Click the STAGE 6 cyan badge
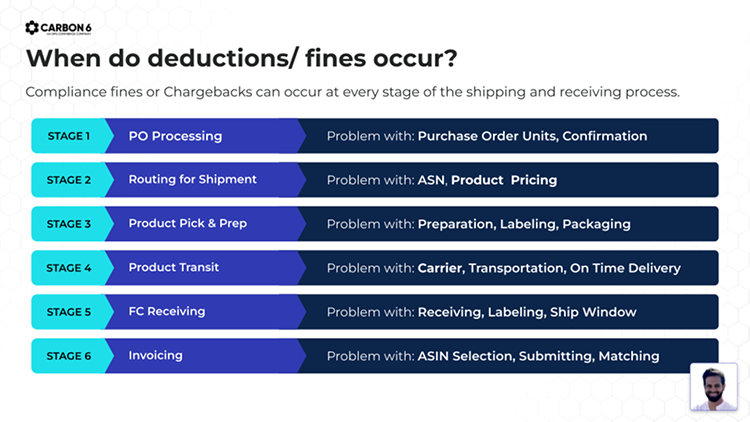This screenshot has width=750, height=422. [68, 356]
